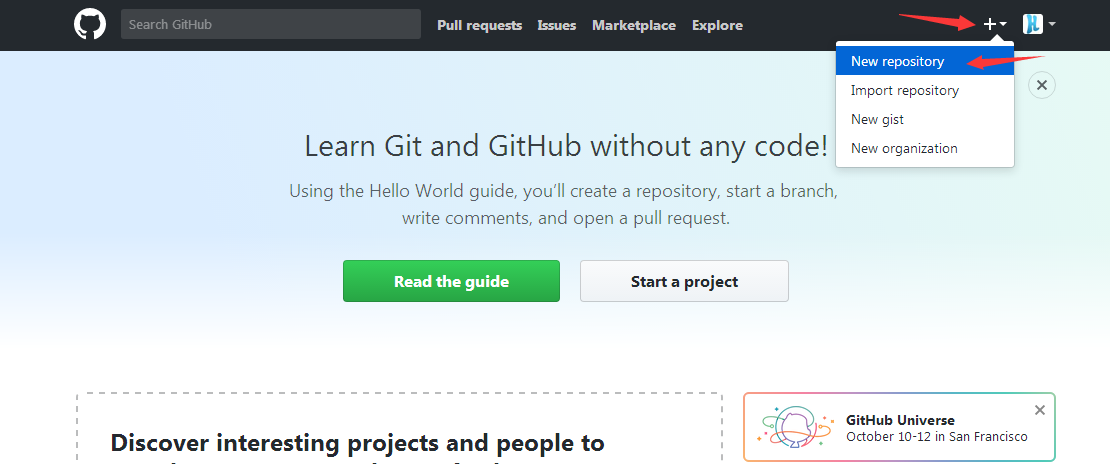The width and height of the screenshot is (1110, 464).
Task: Open Marketplace in the top navigation
Action: point(634,25)
